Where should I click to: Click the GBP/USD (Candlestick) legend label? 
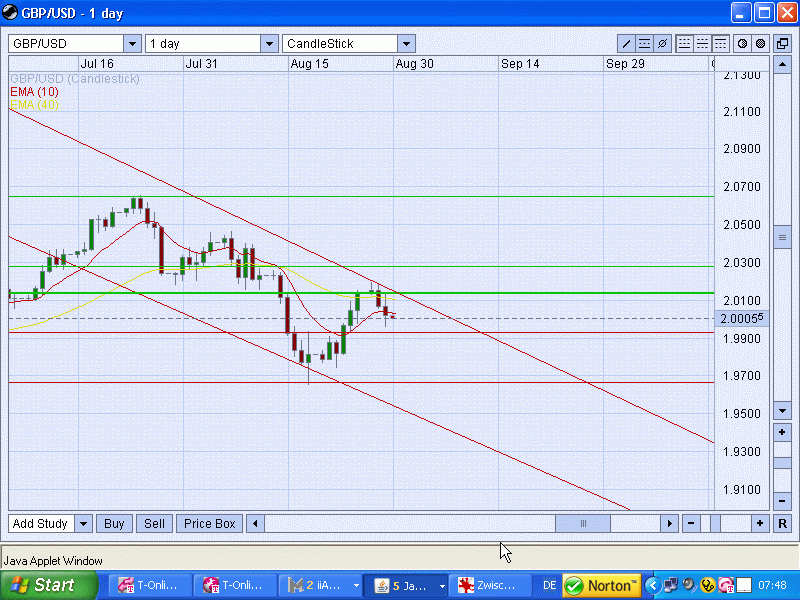(x=74, y=79)
